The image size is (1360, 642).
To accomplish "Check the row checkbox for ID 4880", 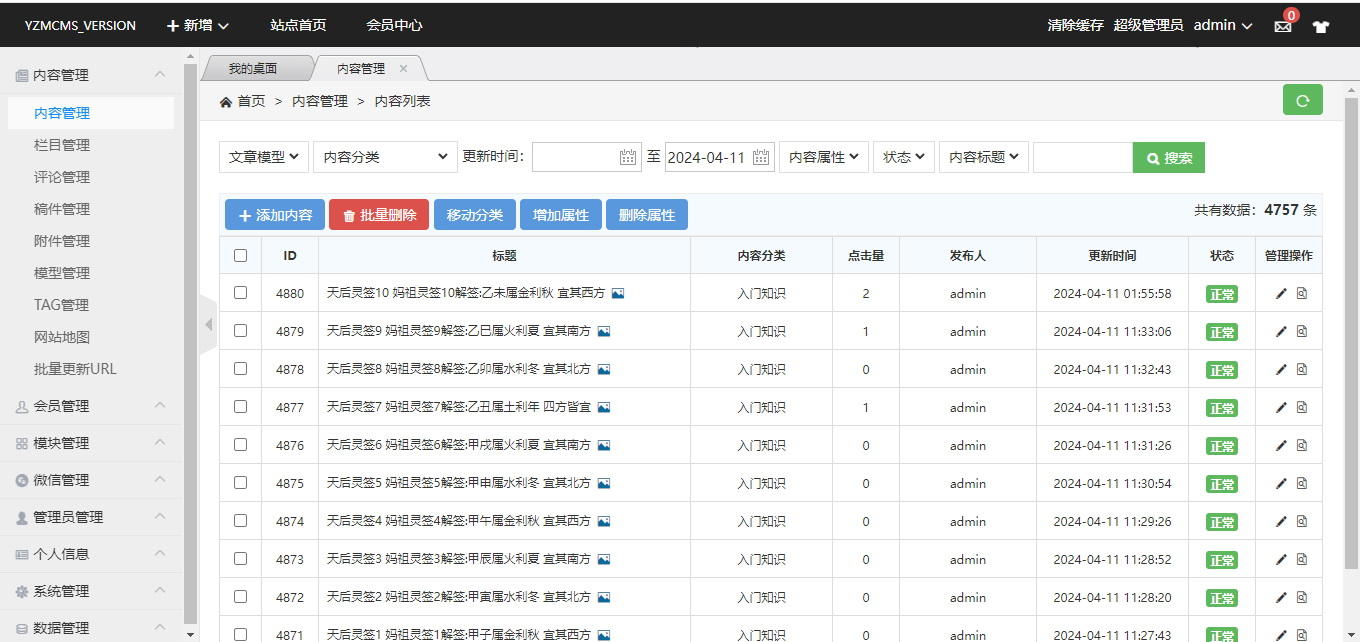I will tap(240, 292).
